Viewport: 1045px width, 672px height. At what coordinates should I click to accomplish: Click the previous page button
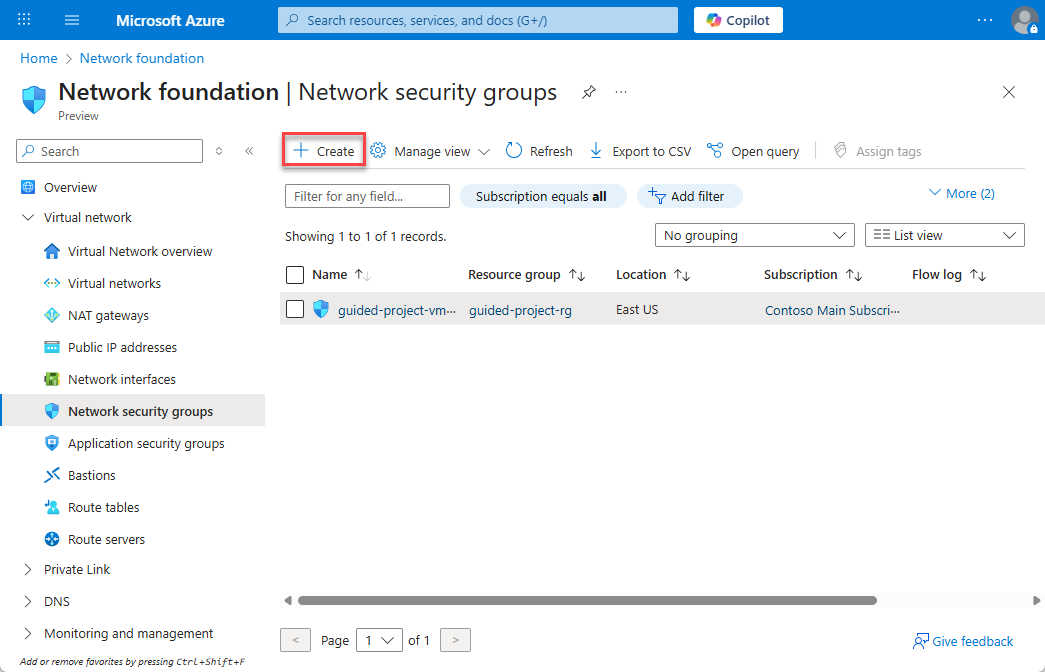click(x=295, y=640)
